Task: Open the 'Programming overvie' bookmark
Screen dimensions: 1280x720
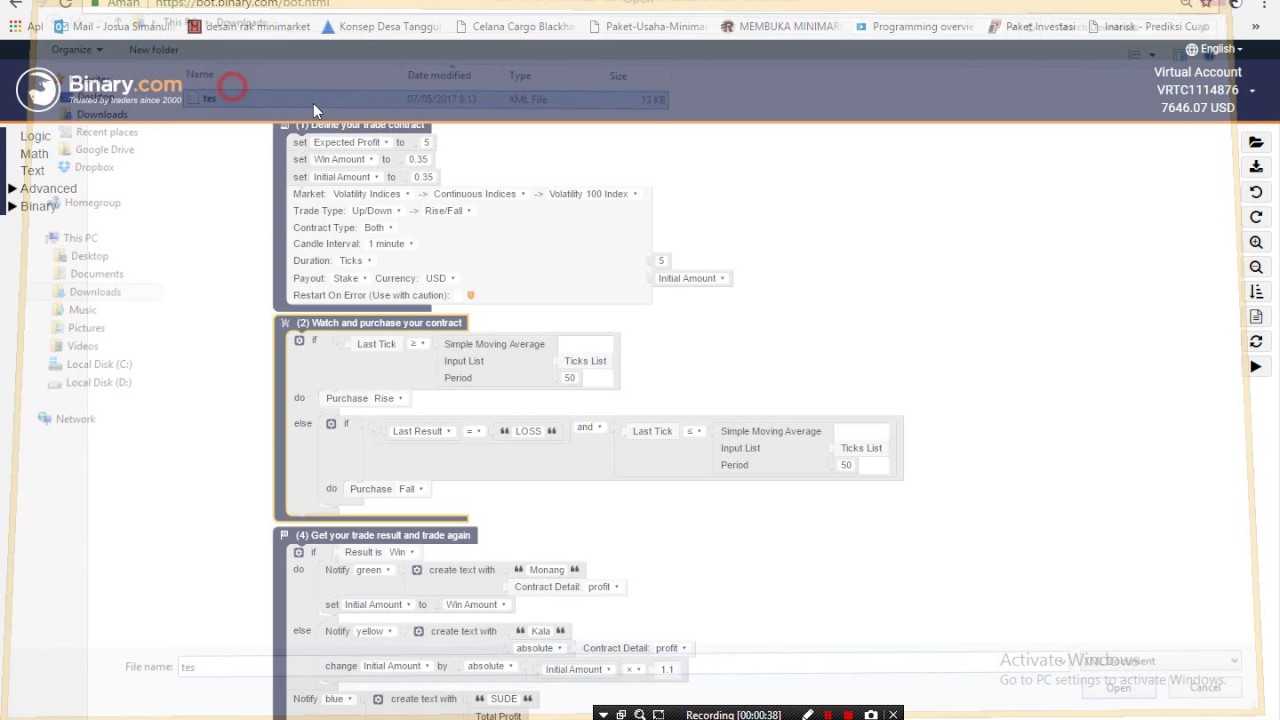Action: [x=914, y=27]
